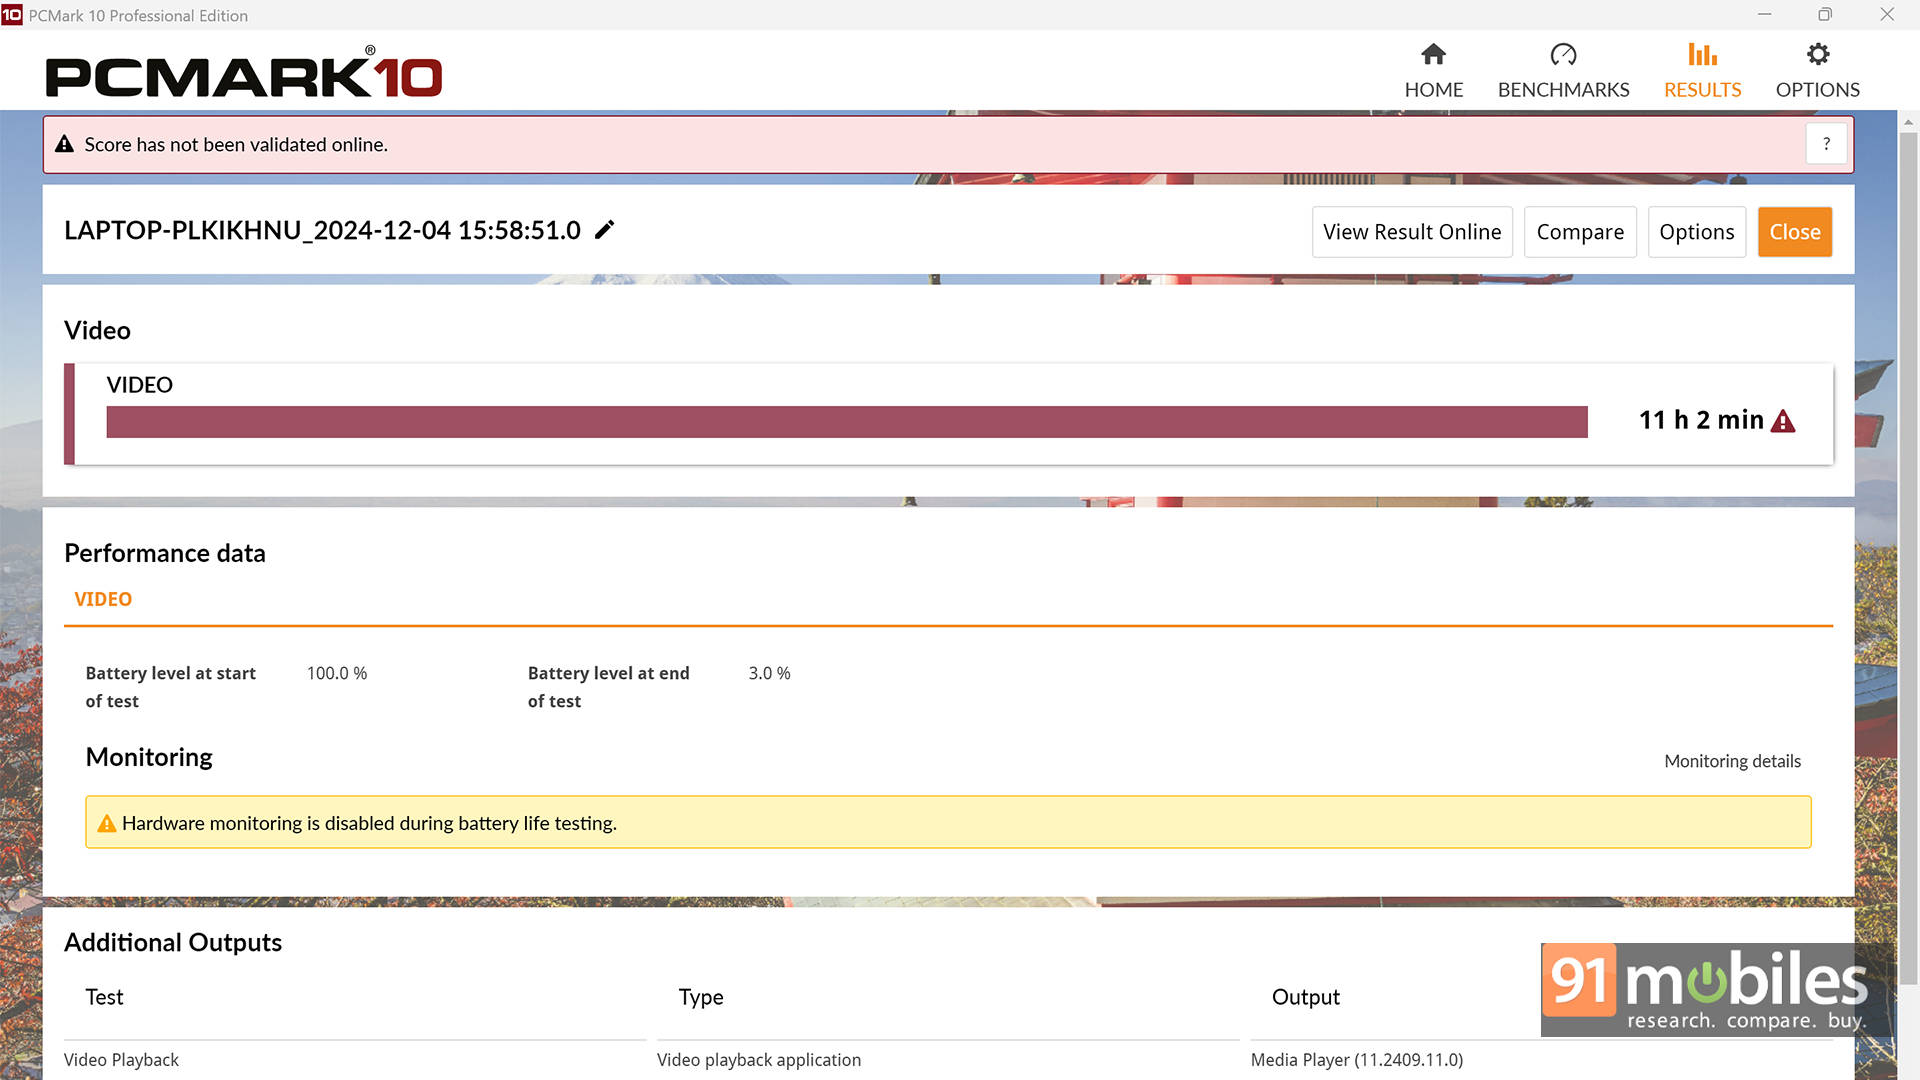The width and height of the screenshot is (1920, 1080).
Task: Restore down the PCMark window
Action: pyautogui.click(x=1825, y=15)
